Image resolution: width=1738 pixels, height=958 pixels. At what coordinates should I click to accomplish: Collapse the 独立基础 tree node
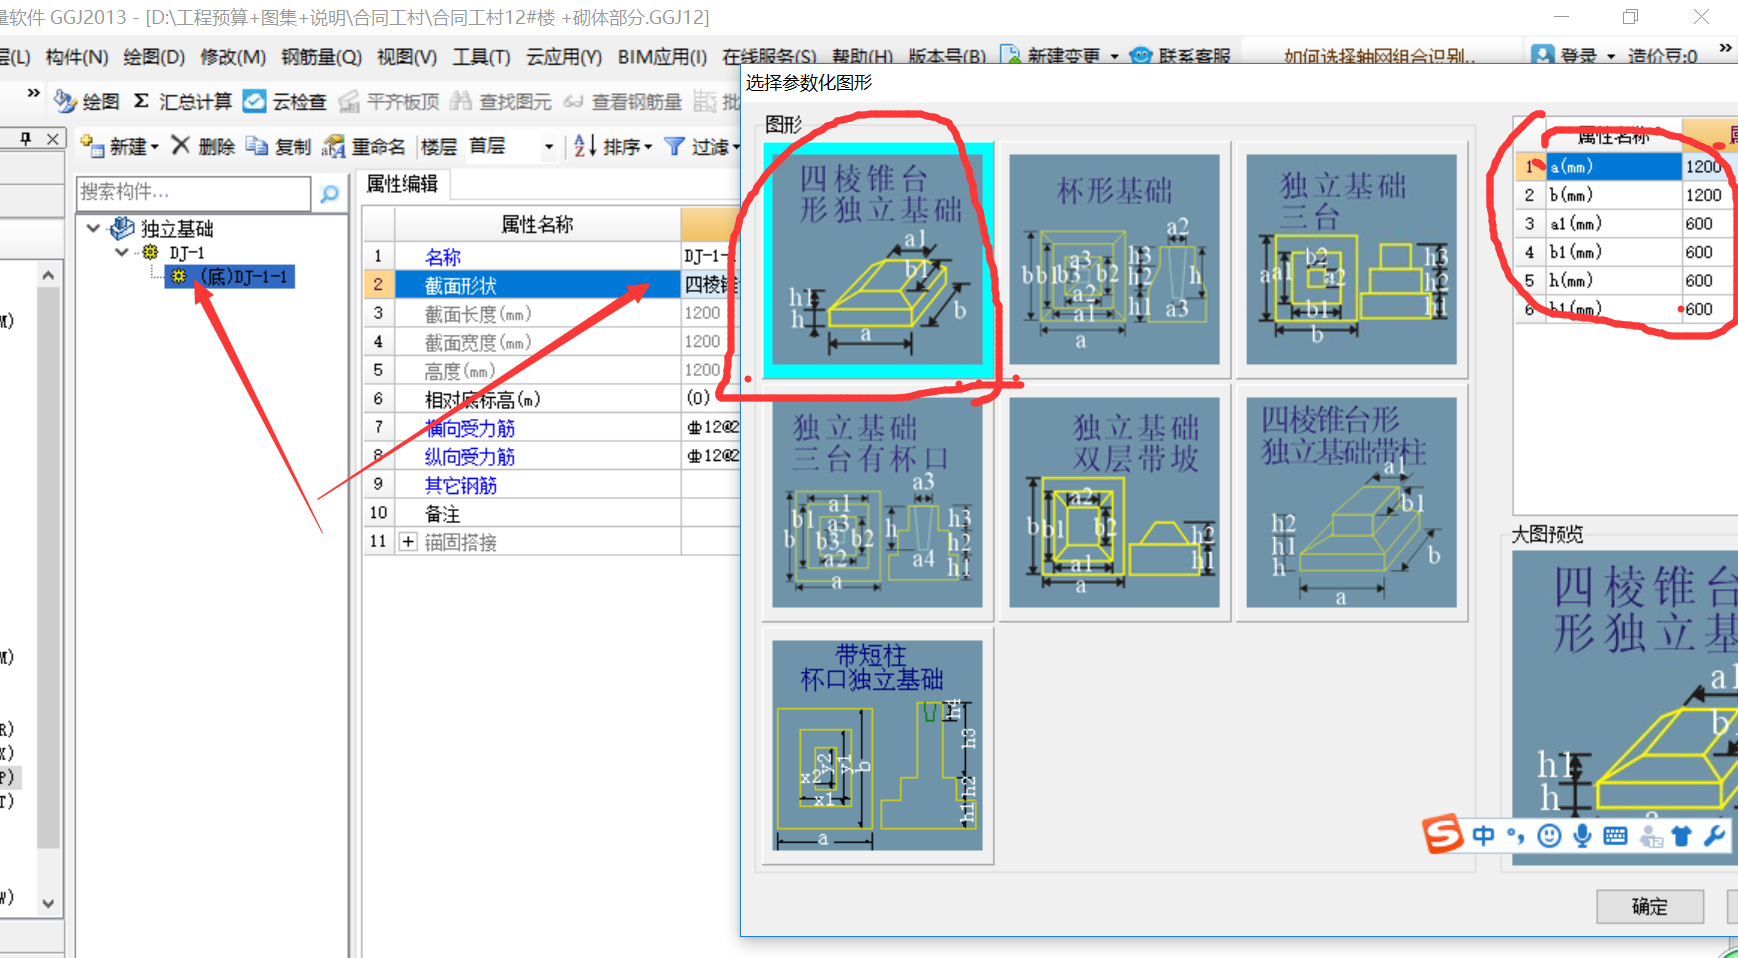tap(93, 228)
